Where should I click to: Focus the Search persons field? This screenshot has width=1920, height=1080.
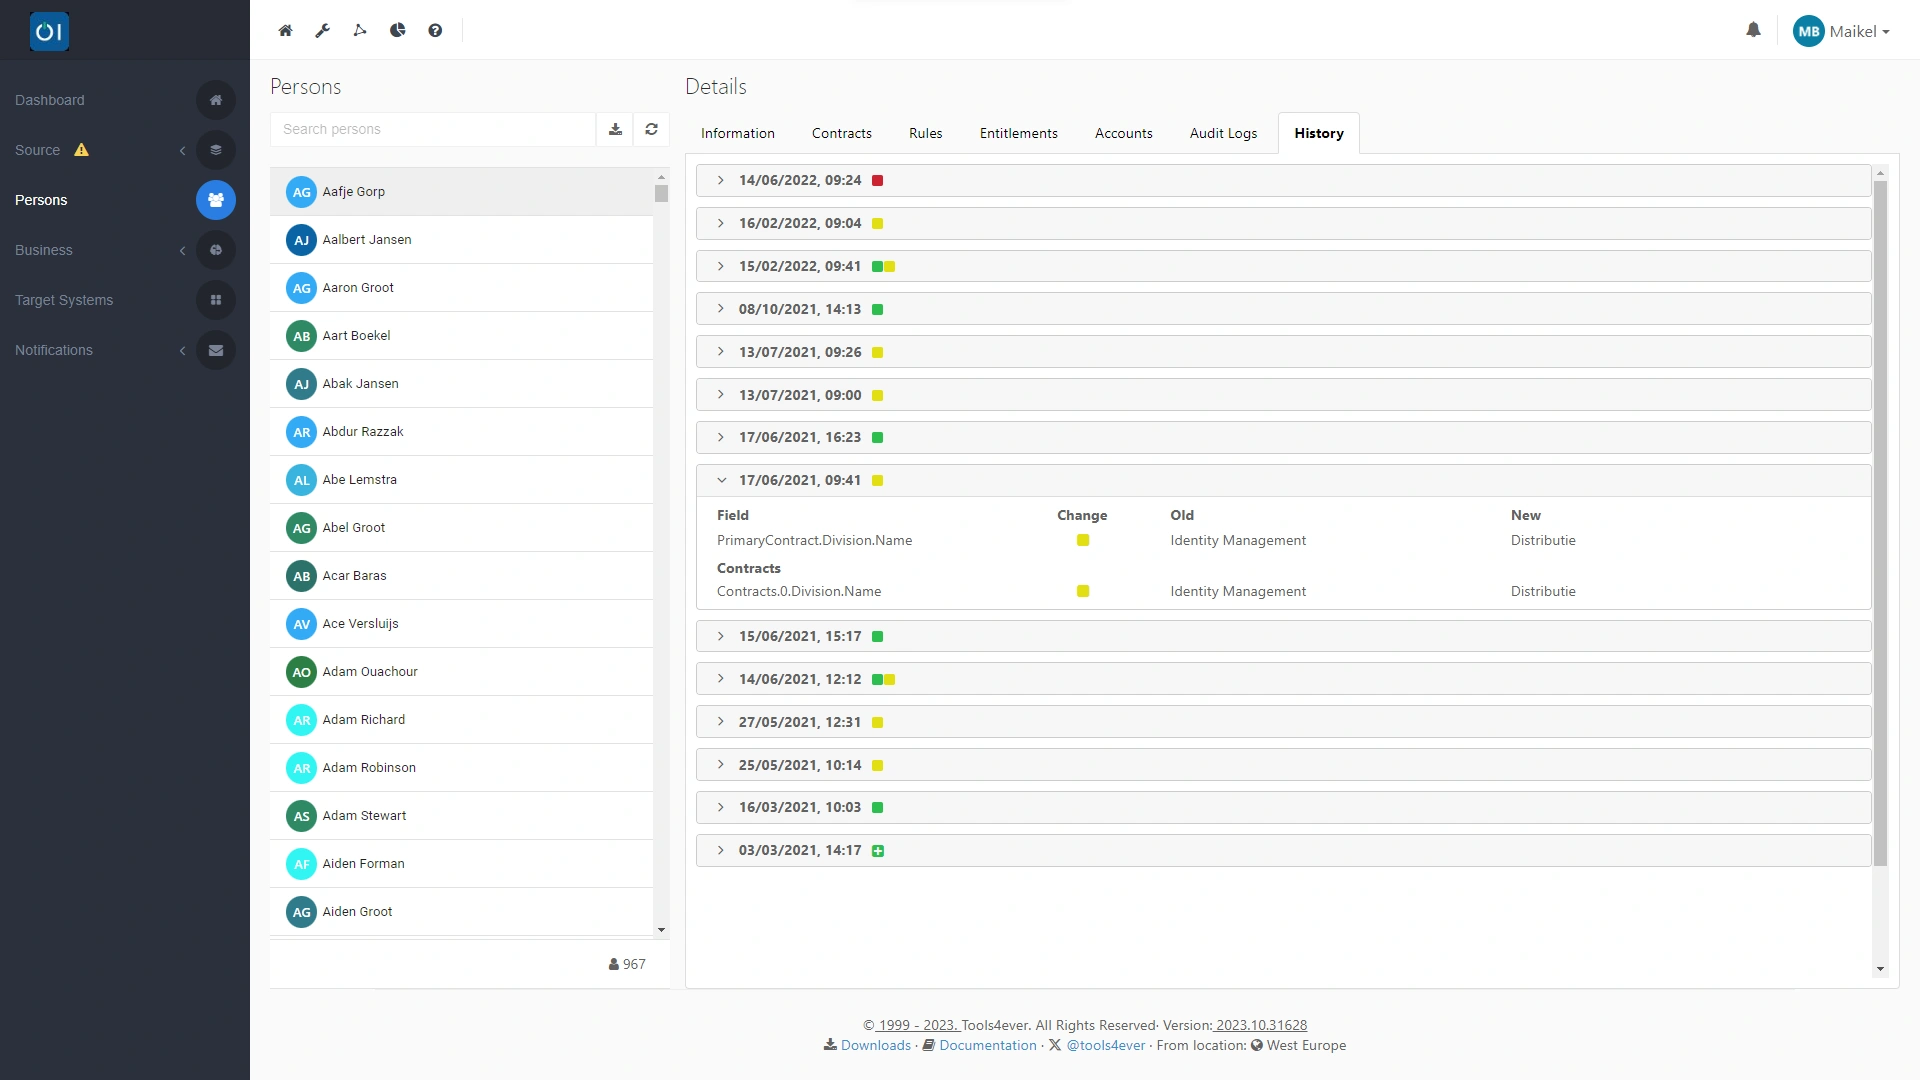(x=432, y=129)
